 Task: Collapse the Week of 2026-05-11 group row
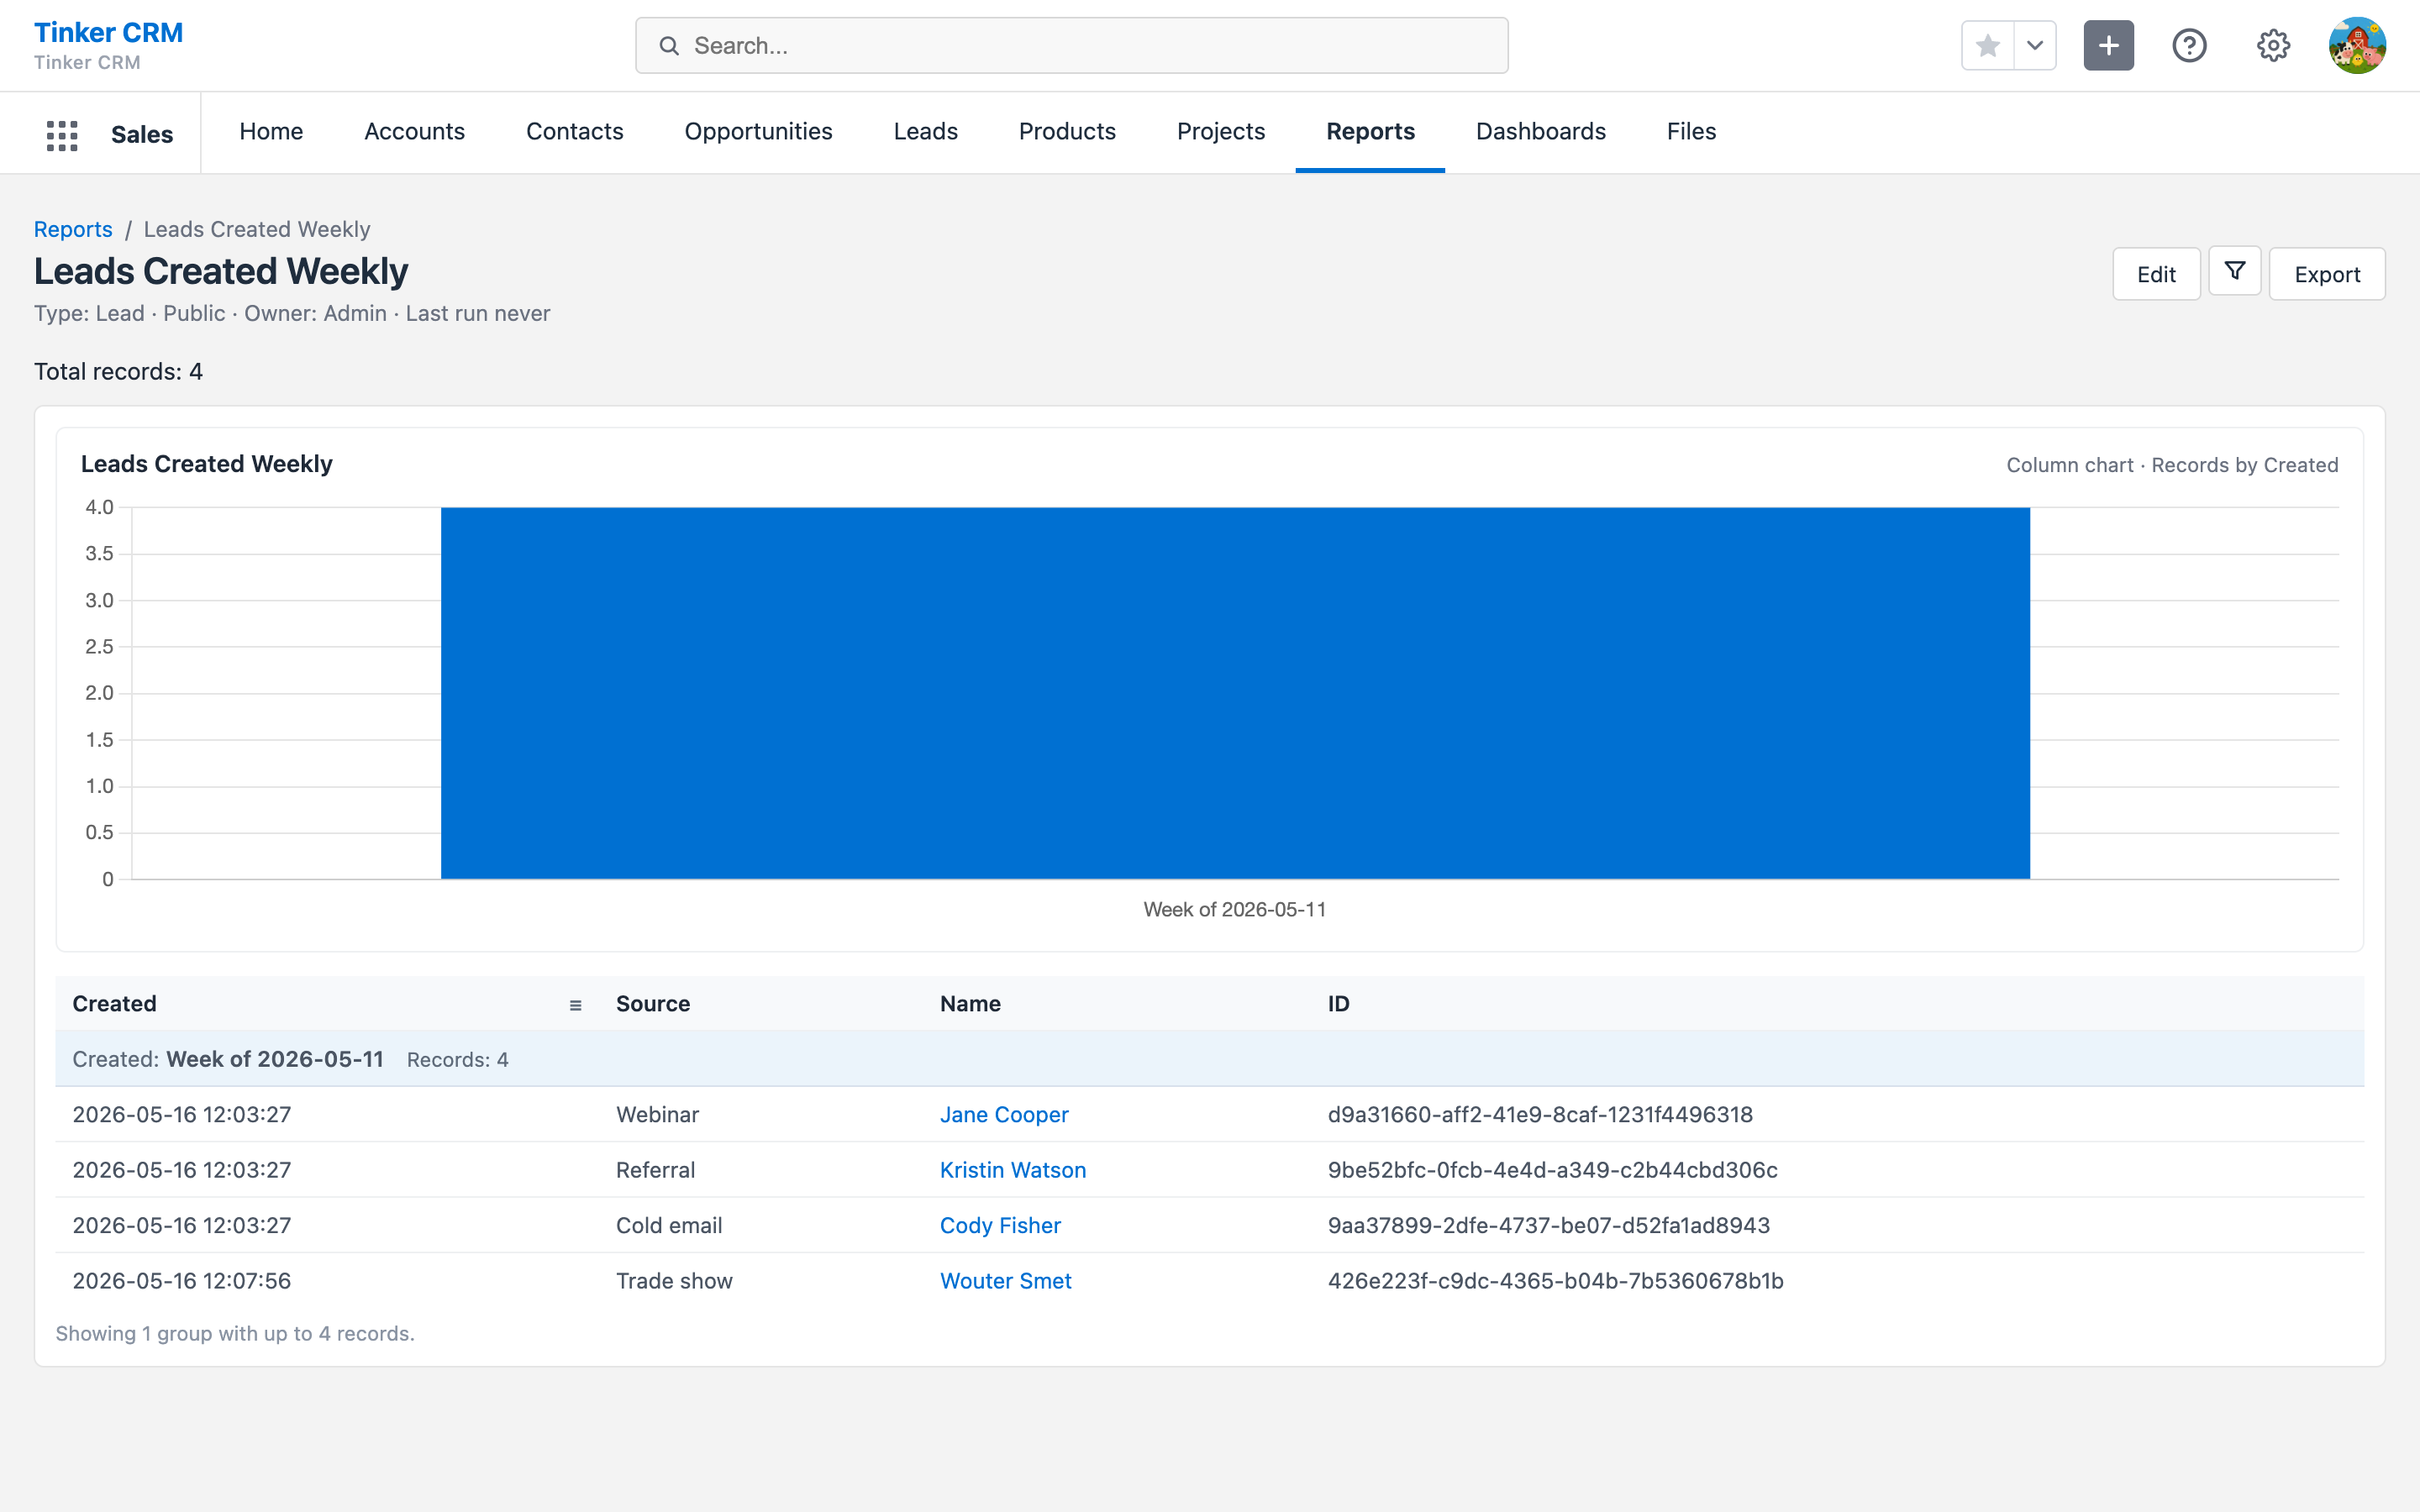tap(1210, 1059)
